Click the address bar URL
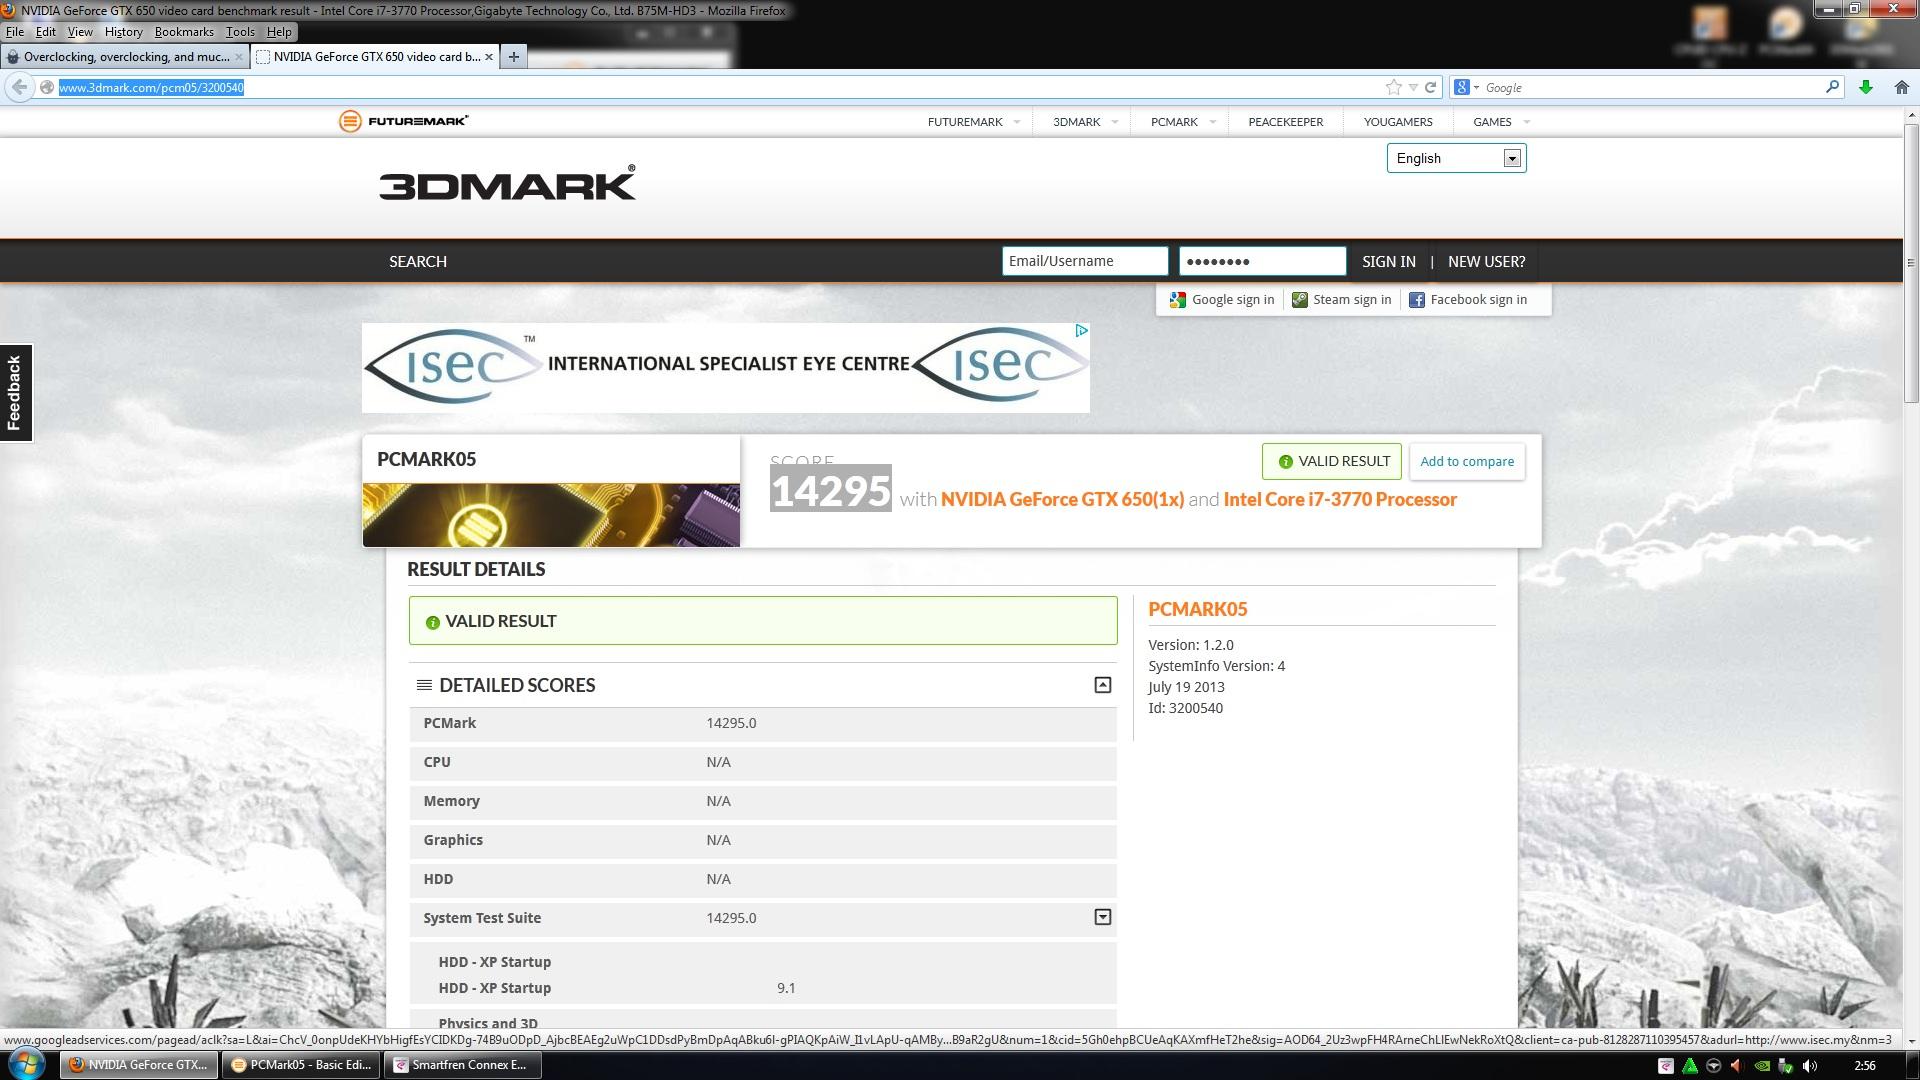The width and height of the screenshot is (1920, 1080). tap(151, 87)
